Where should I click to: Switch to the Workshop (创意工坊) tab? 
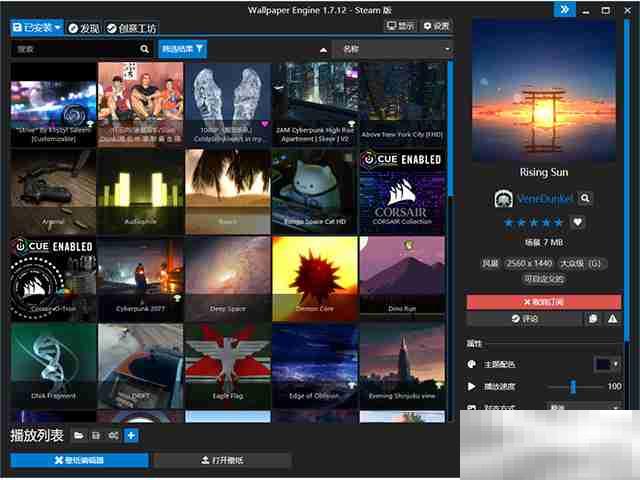(131, 28)
